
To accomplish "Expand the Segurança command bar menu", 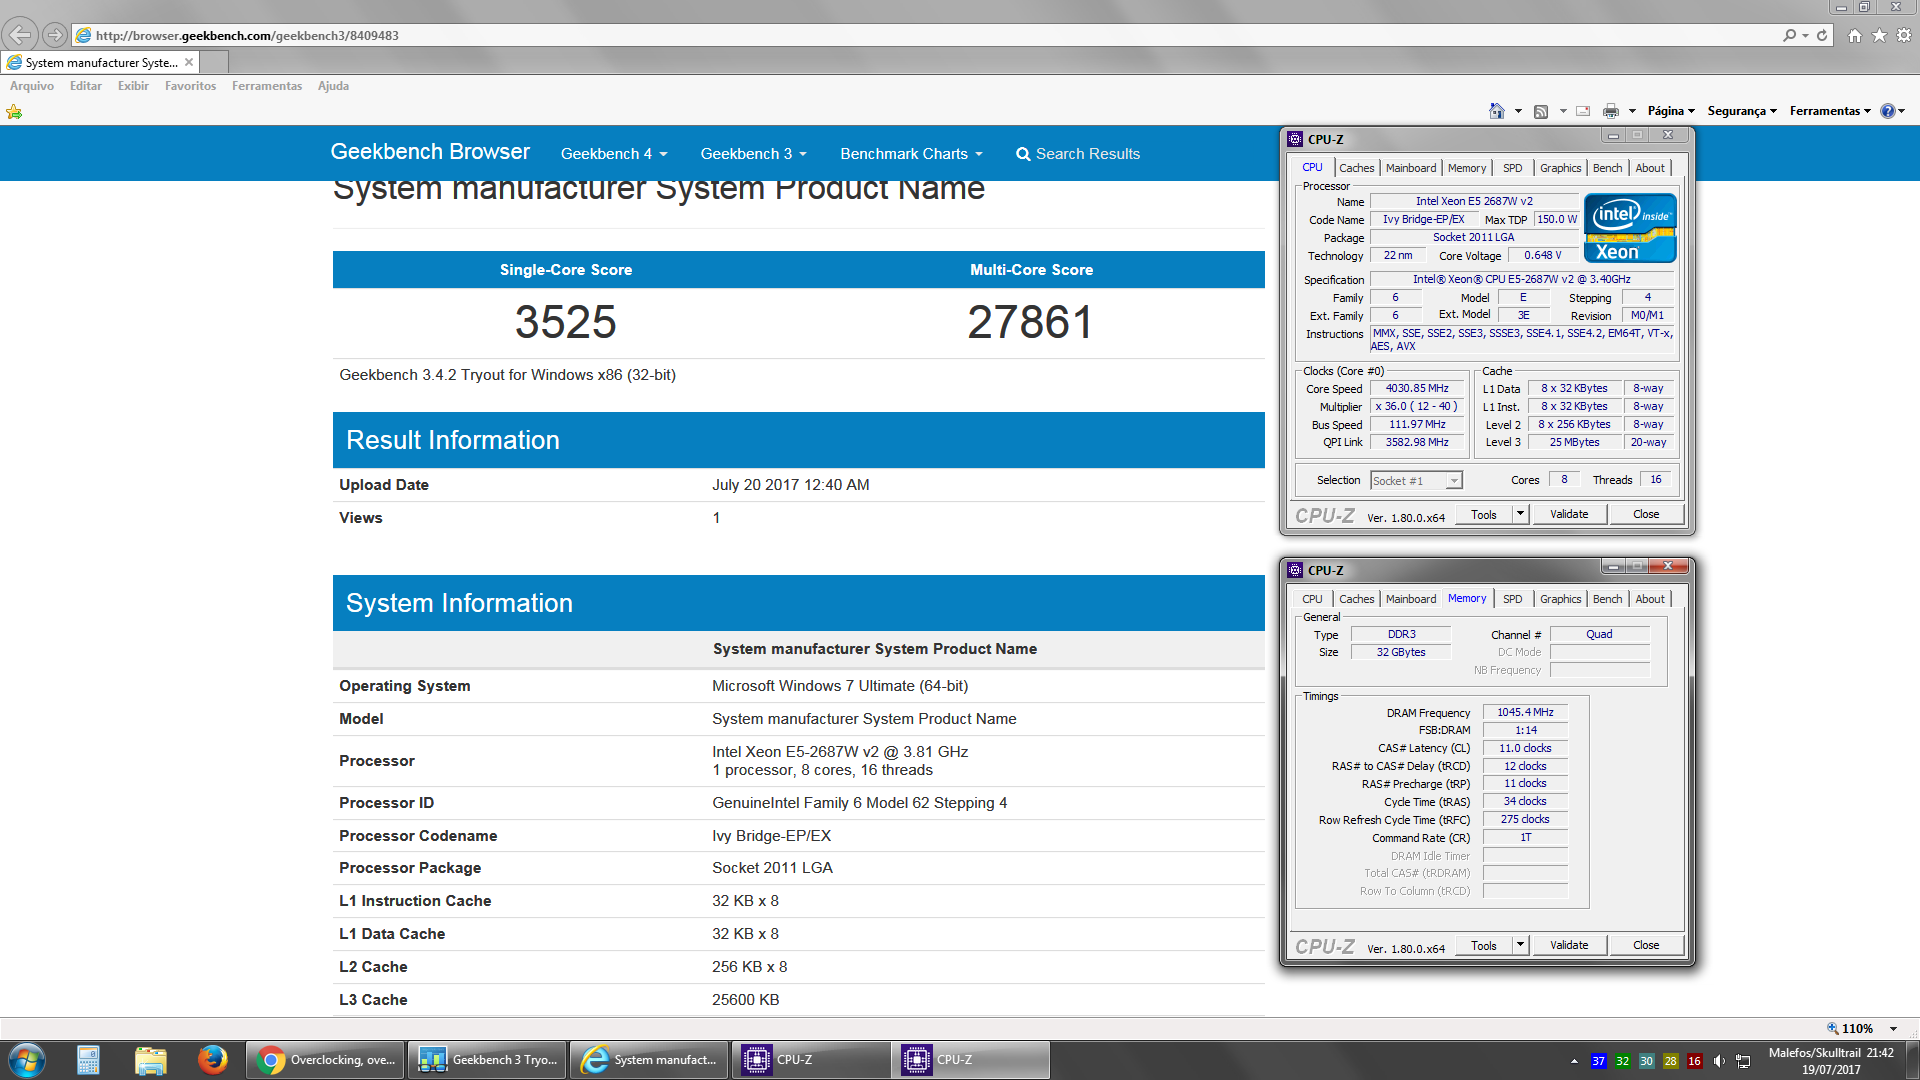I will (1742, 111).
